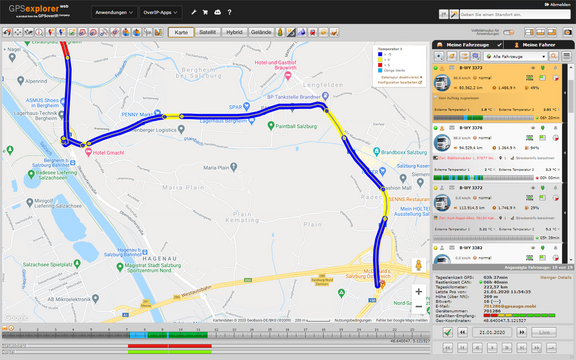Click the question mark help icon
The image size is (576, 360).
(x=229, y=12)
